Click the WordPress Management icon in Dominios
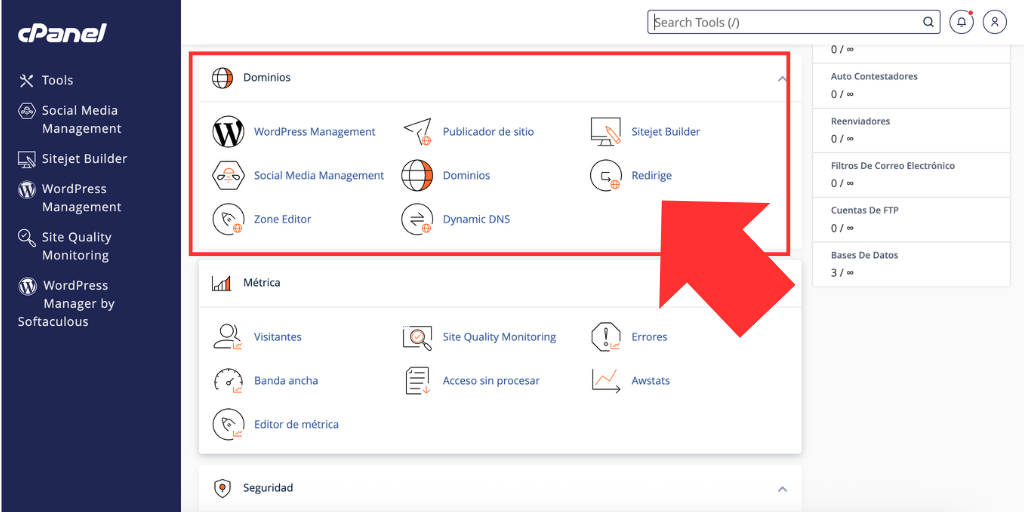The height and width of the screenshot is (512, 1024). tap(229, 132)
